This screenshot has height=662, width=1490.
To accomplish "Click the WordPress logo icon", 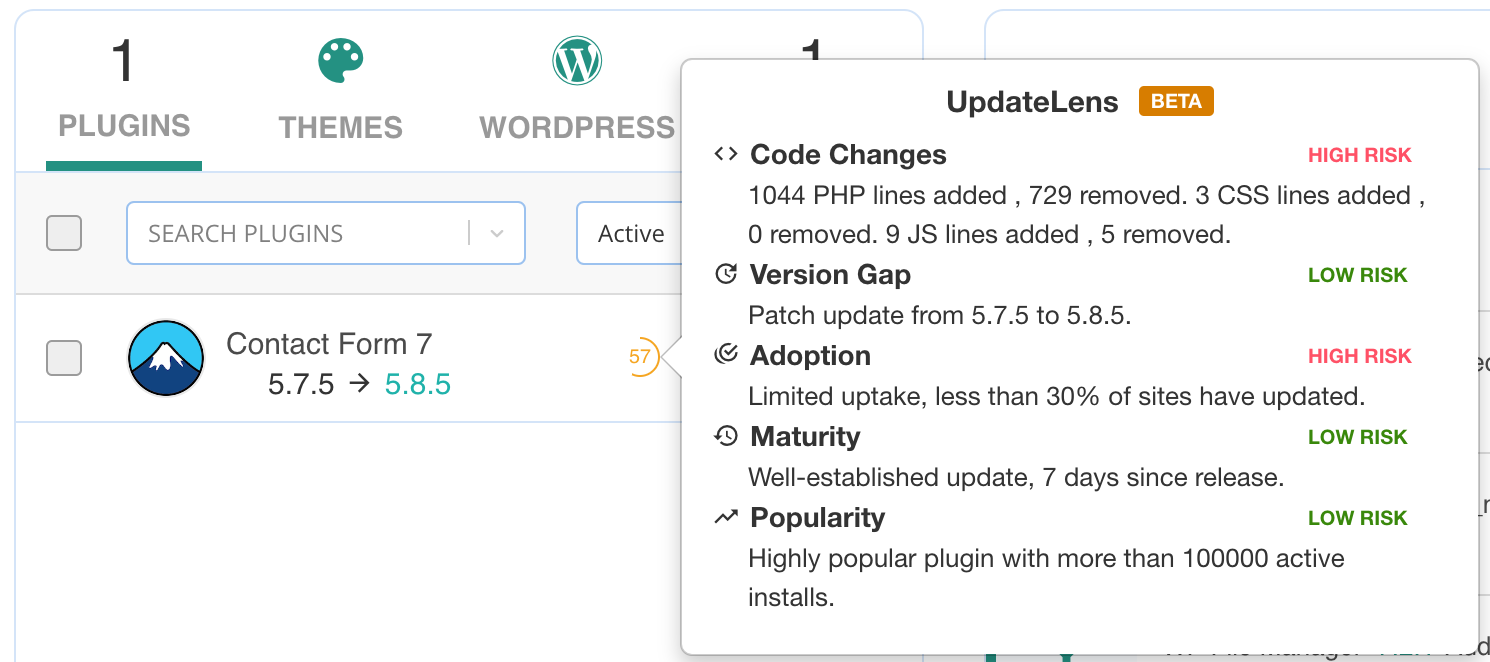I will pyautogui.click(x=577, y=61).
